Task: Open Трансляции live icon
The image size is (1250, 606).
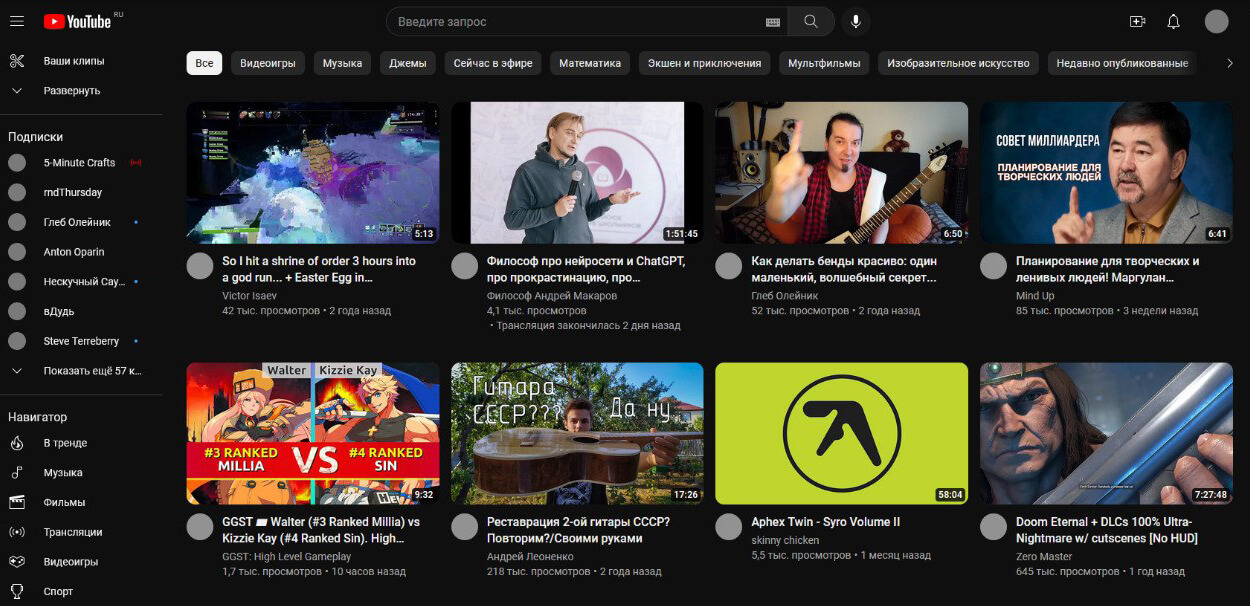Action: tap(17, 532)
